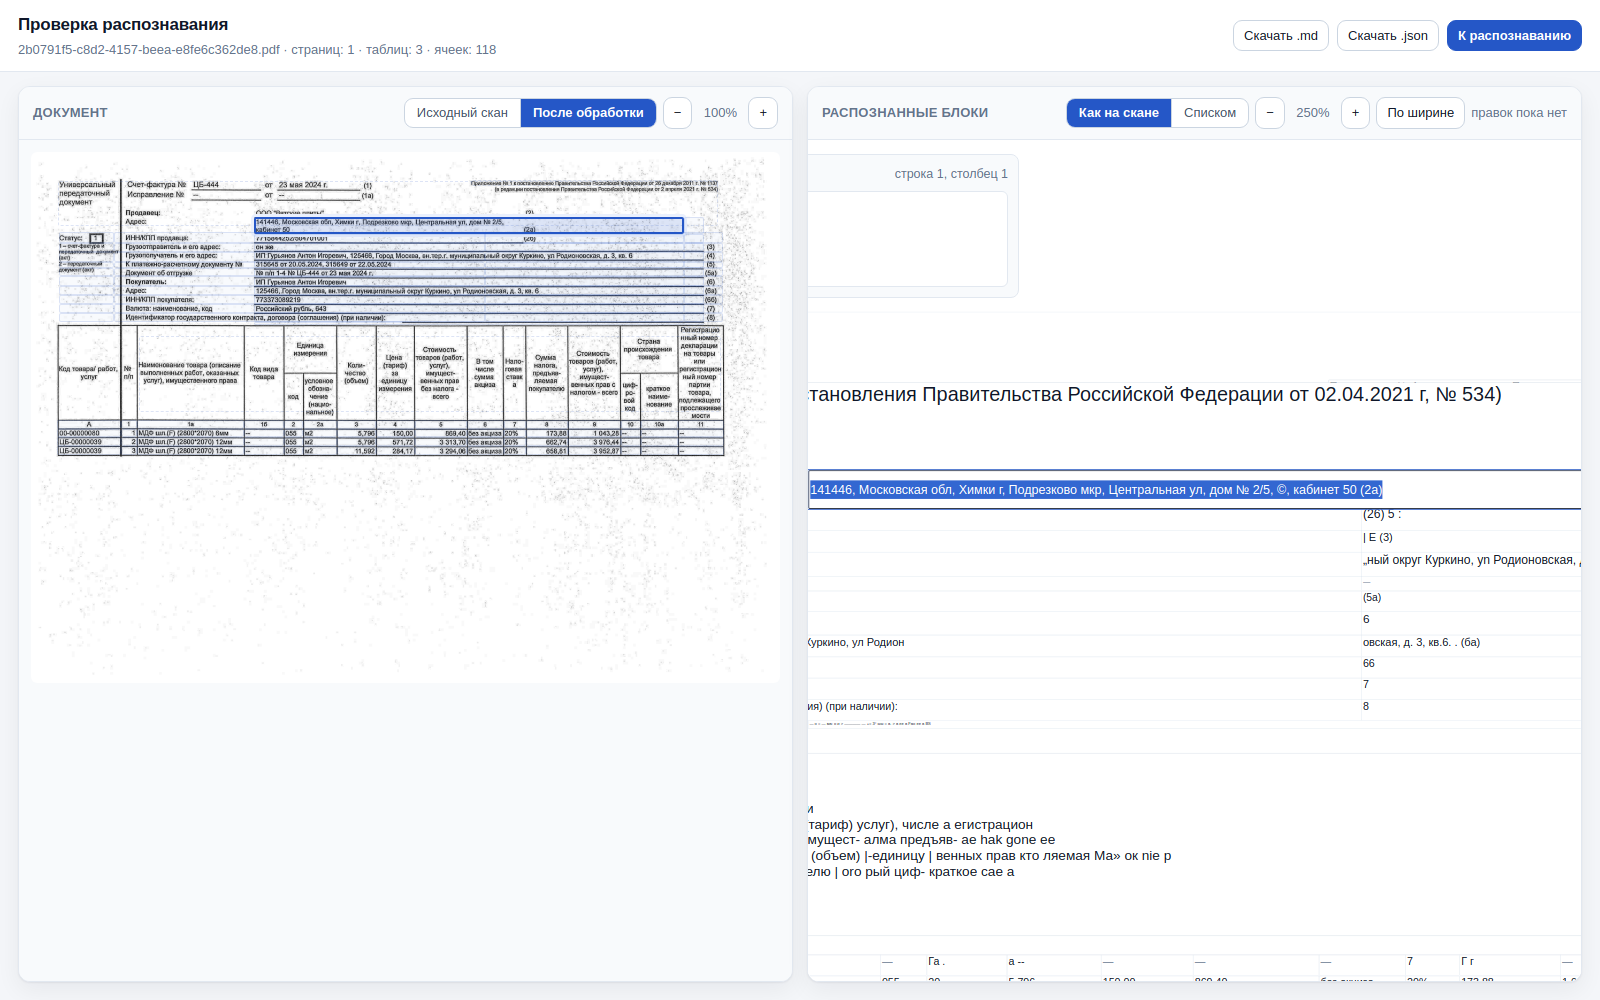The height and width of the screenshot is (1000, 1600).
Task: Increase recognized blocks zoom with plus
Action: point(1355,113)
